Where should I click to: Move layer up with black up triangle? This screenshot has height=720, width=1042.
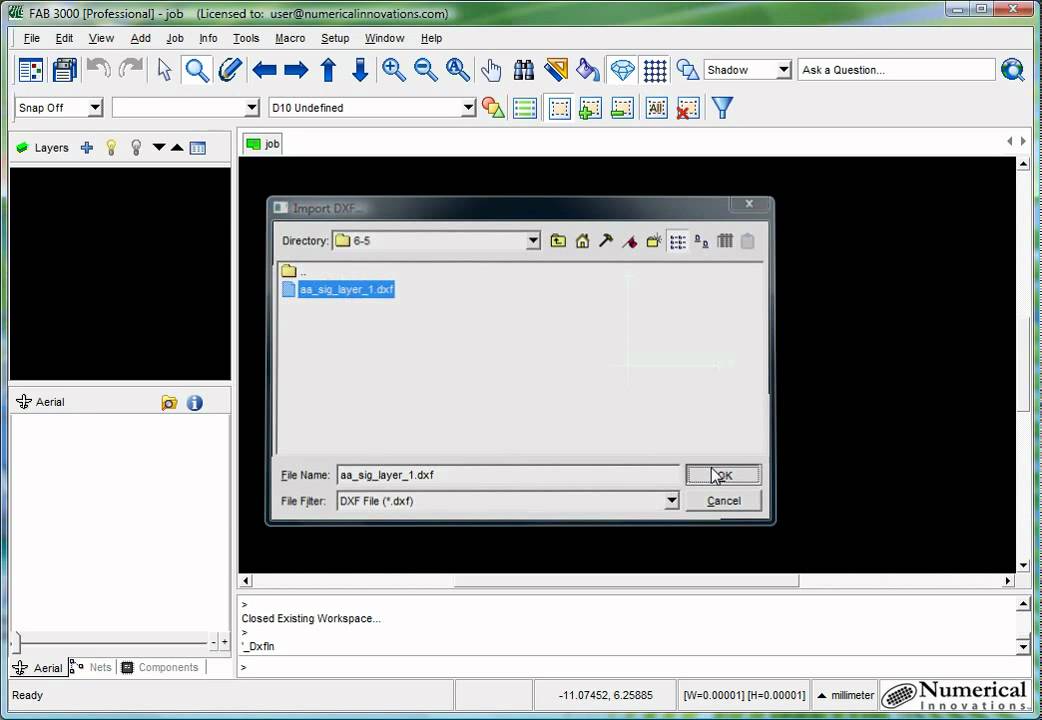pyautogui.click(x=177, y=148)
